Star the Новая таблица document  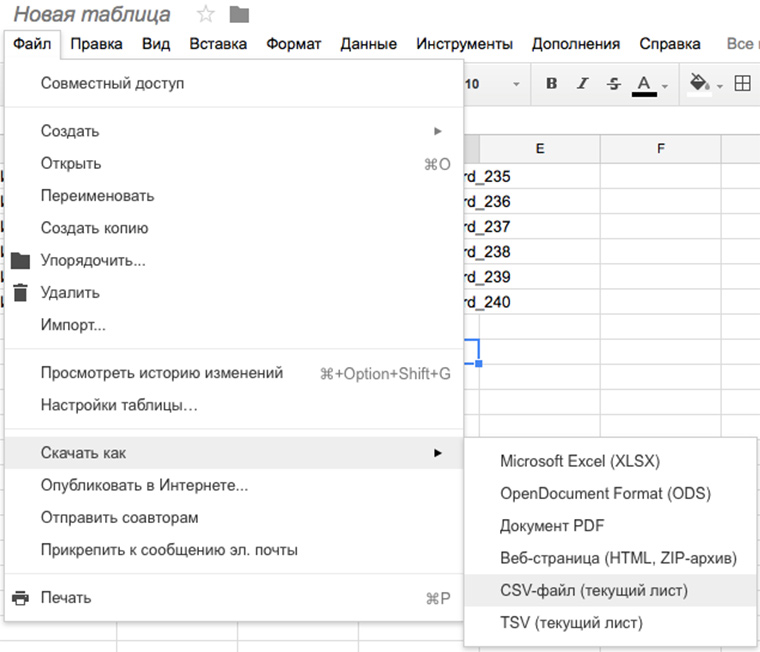point(206,15)
